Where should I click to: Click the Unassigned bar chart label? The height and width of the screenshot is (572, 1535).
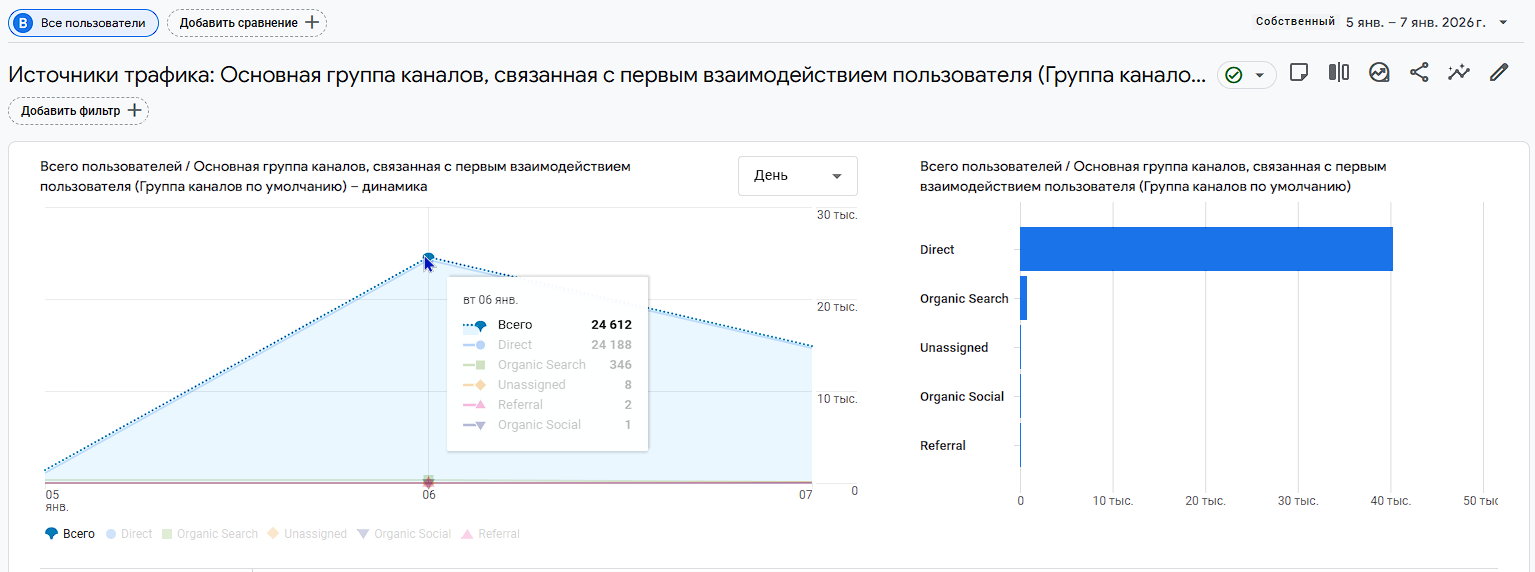[x=954, y=348]
